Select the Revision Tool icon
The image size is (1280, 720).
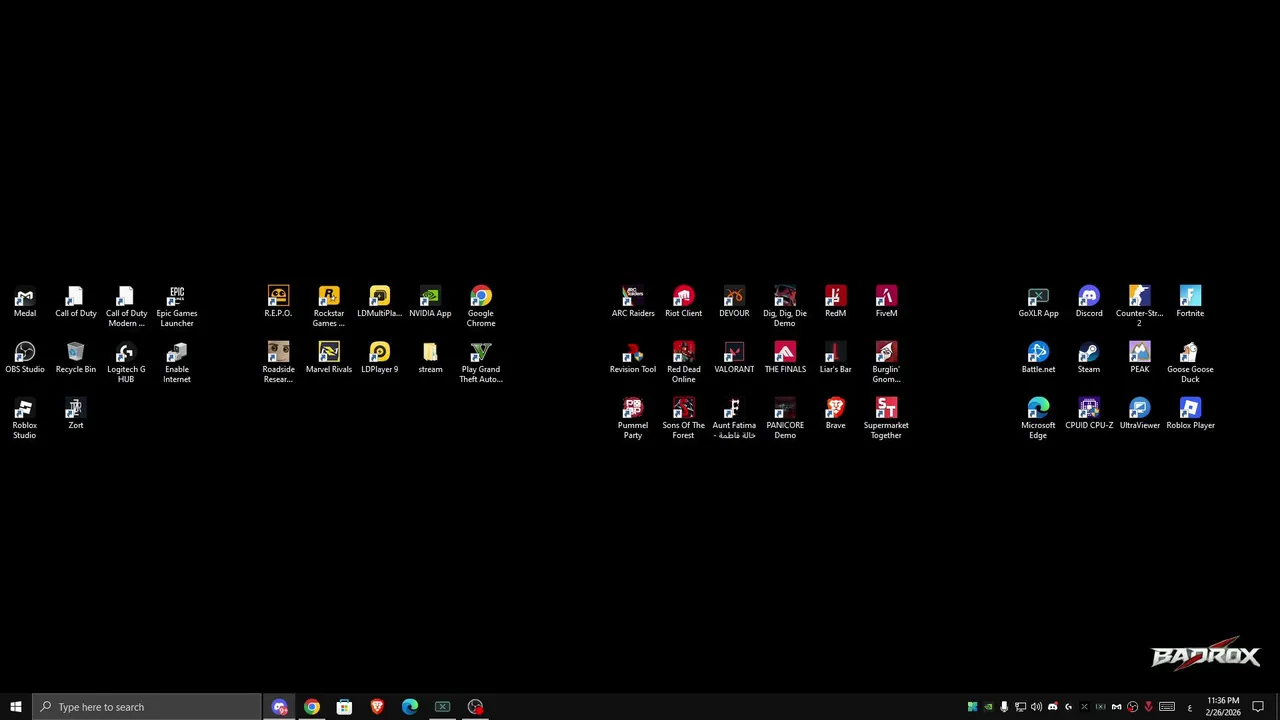[x=633, y=359]
